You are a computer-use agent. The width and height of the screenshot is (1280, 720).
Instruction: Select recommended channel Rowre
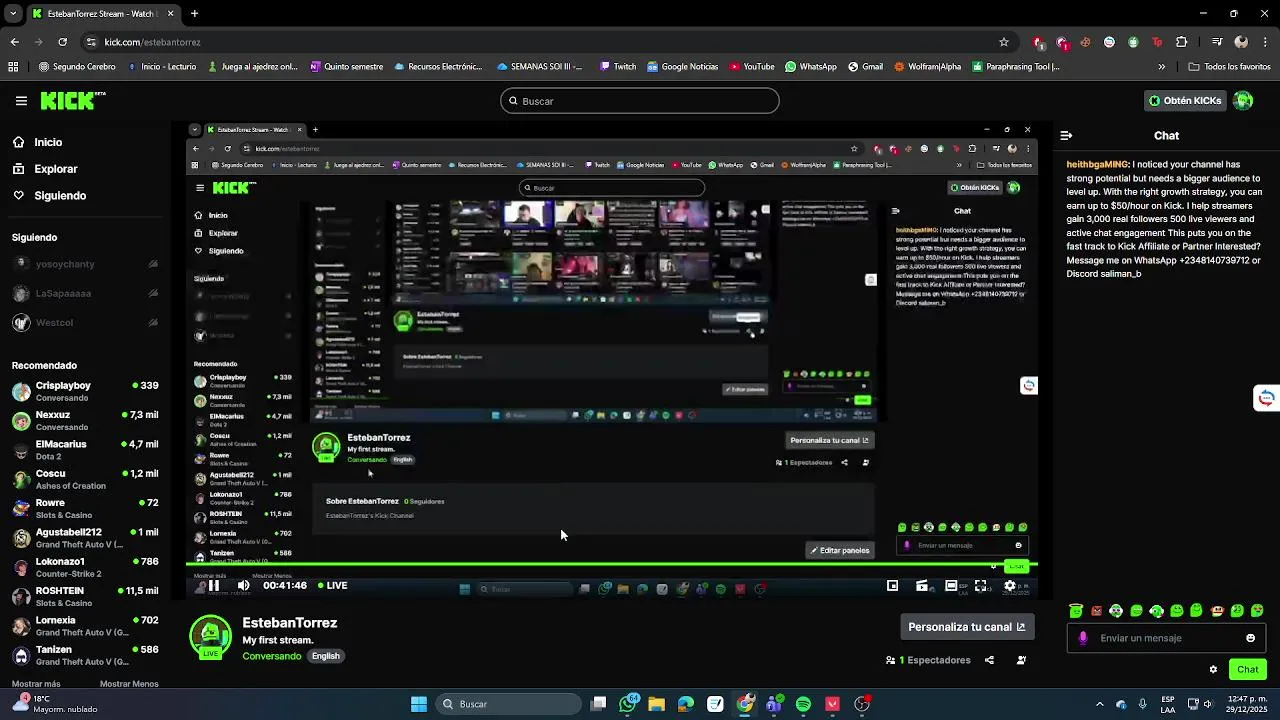85,508
